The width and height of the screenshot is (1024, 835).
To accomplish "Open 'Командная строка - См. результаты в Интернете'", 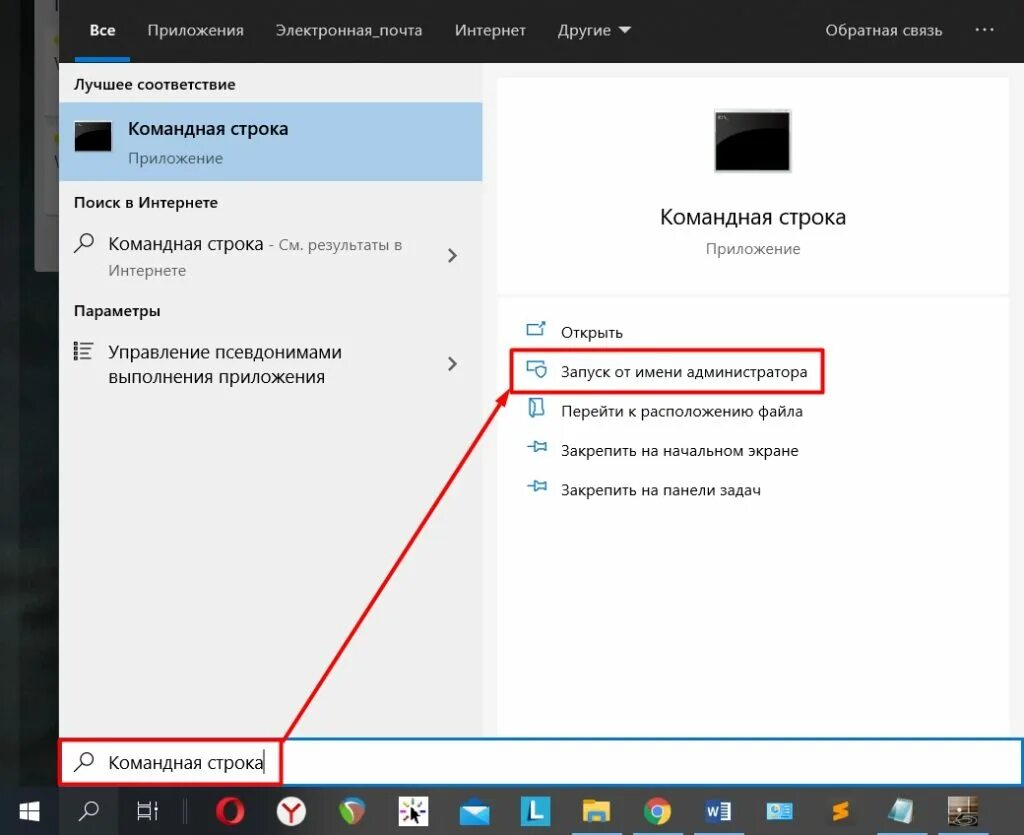I will point(271,256).
